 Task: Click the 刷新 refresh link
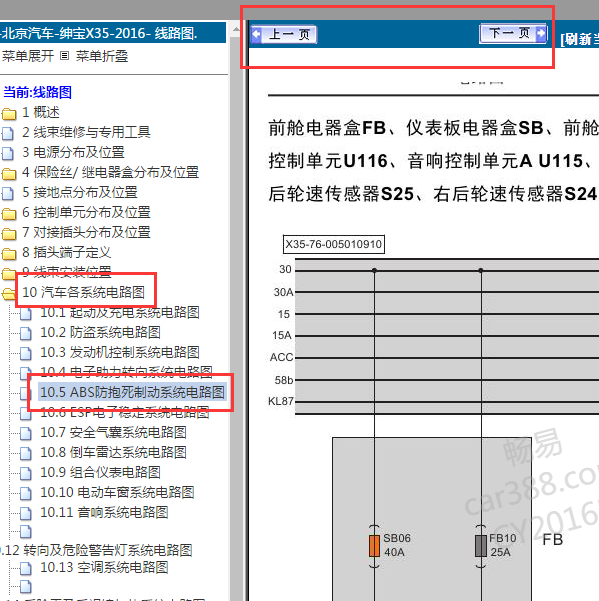click(579, 39)
